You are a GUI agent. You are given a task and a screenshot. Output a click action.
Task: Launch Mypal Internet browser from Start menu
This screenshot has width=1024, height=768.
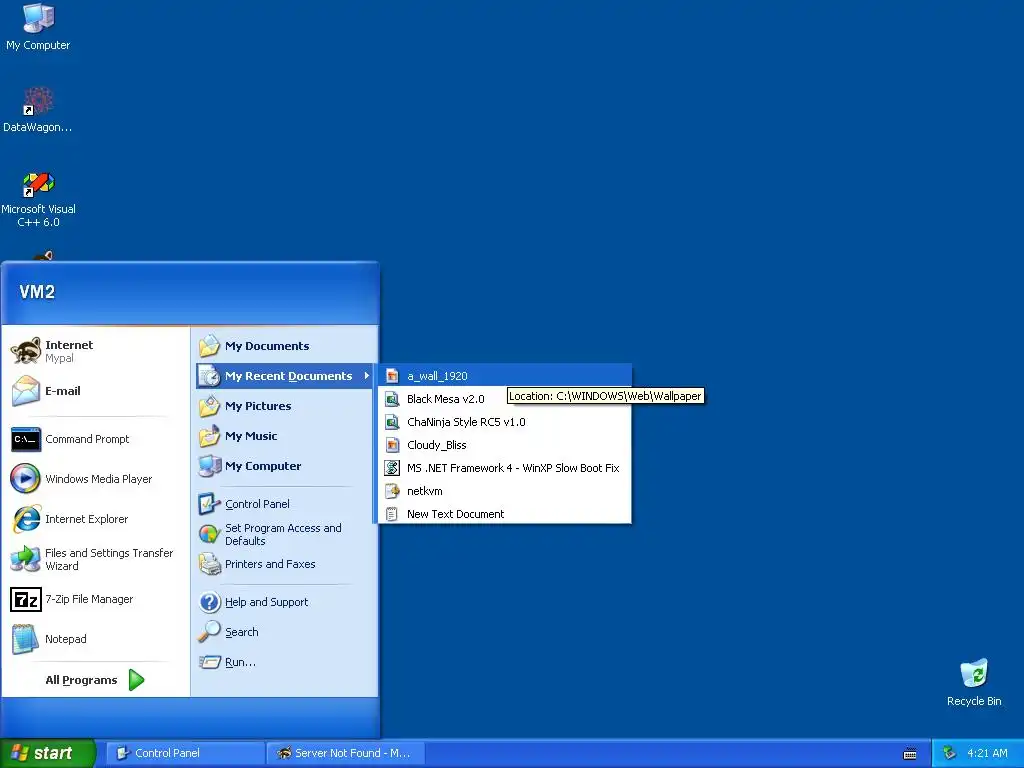click(x=95, y=351)
